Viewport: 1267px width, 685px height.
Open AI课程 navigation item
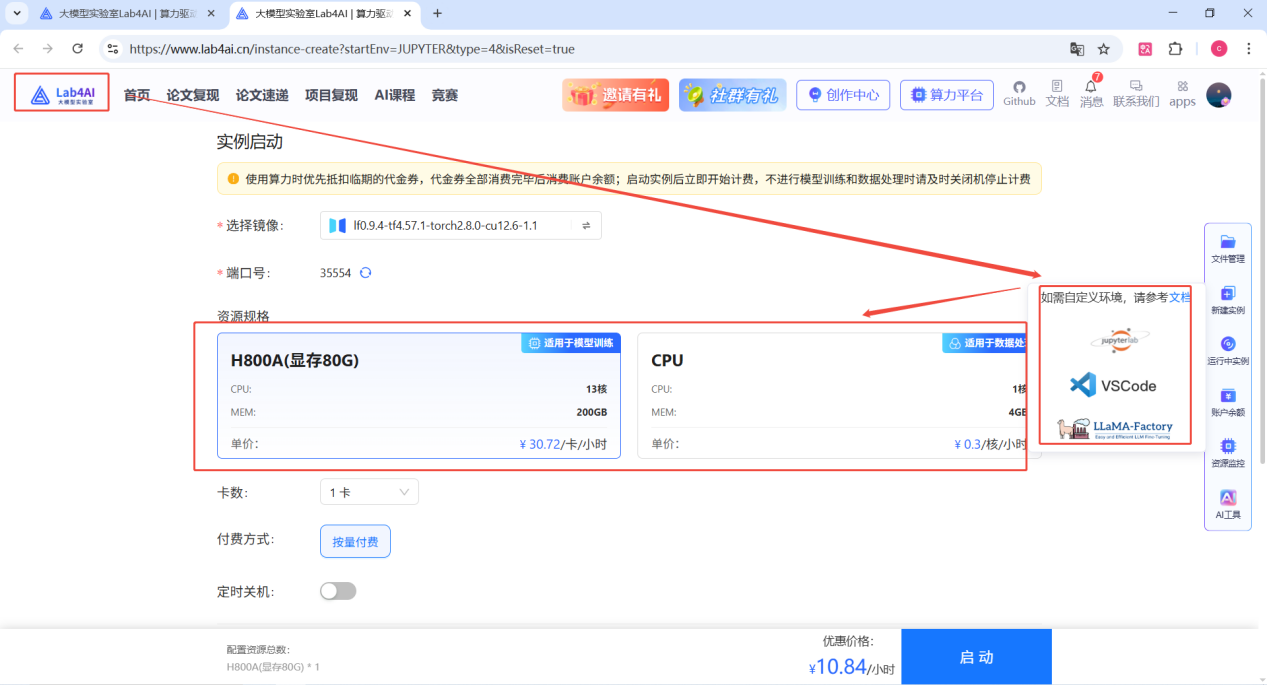(394, 95)
